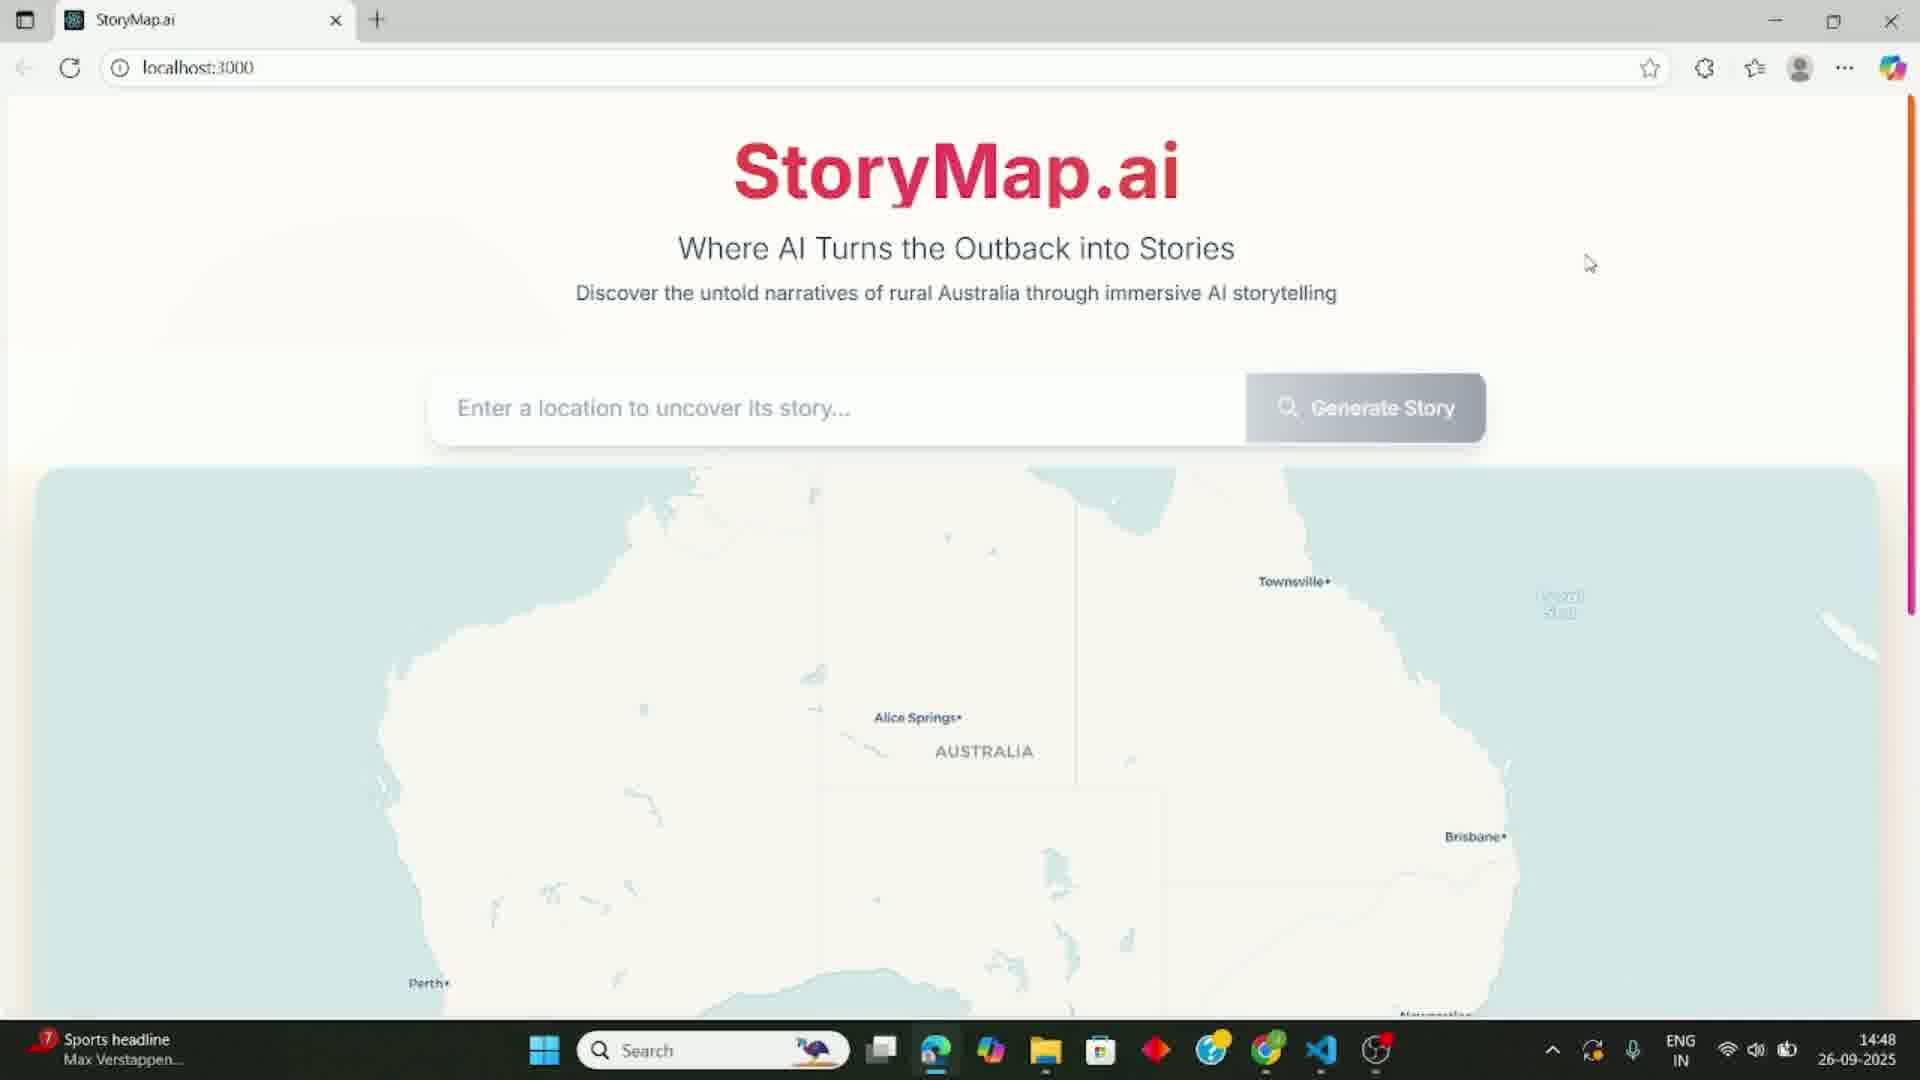View site information icon in address bar

point(120,68)
